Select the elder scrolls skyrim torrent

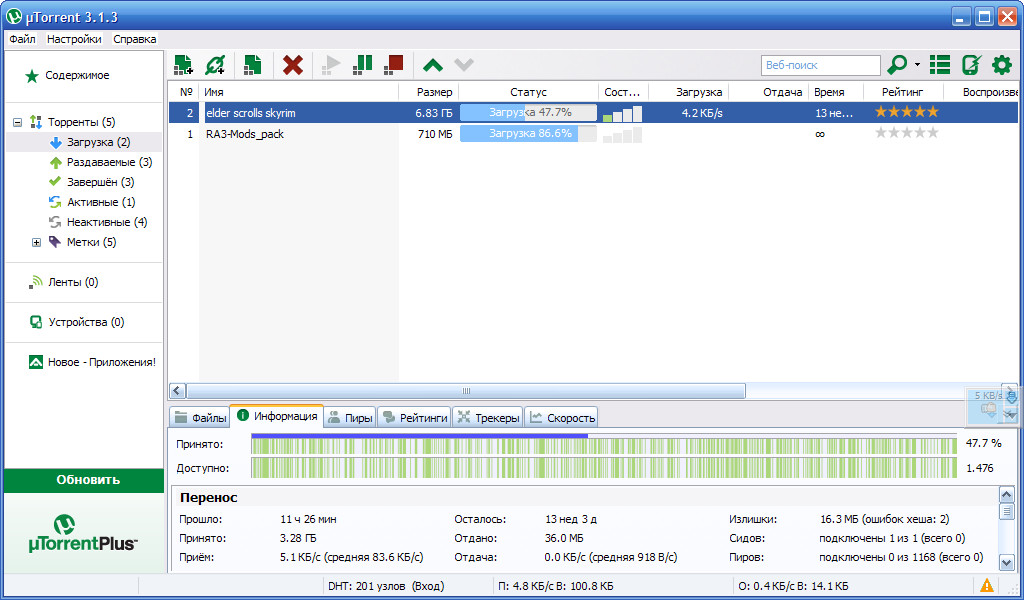click(593, 113)
